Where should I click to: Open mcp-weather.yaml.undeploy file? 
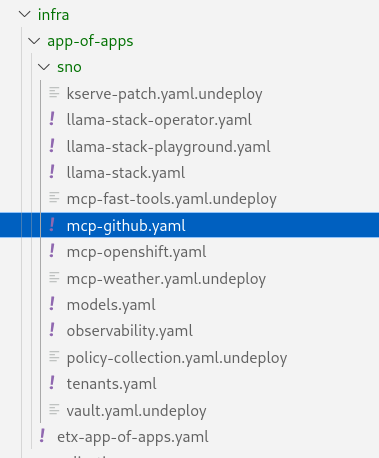click(166, 279)
